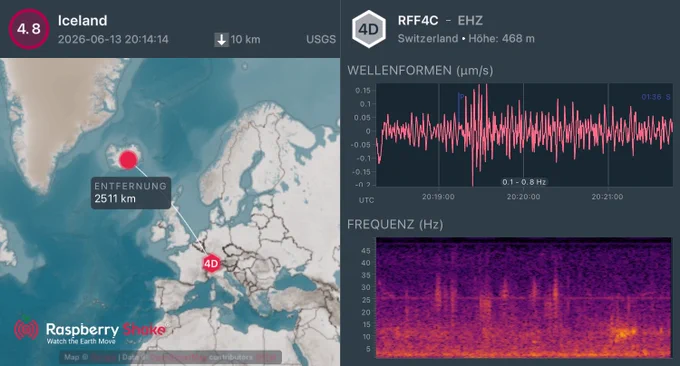Image resolution: width=680 pixels, height=366 pixels.
Task: Click the 01:36 S arrival label
Action: 656,97
